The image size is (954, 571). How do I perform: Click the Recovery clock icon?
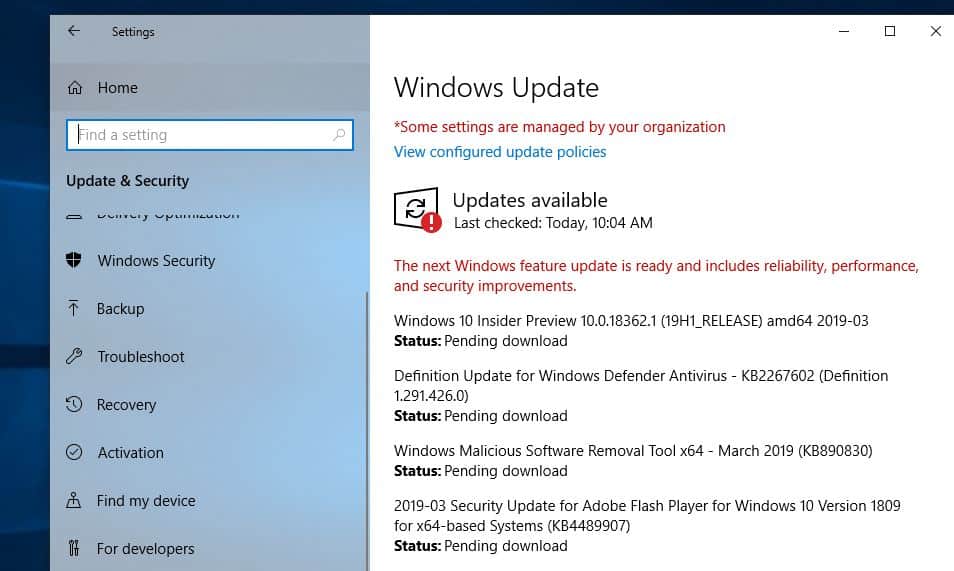[x=74, y=404]
